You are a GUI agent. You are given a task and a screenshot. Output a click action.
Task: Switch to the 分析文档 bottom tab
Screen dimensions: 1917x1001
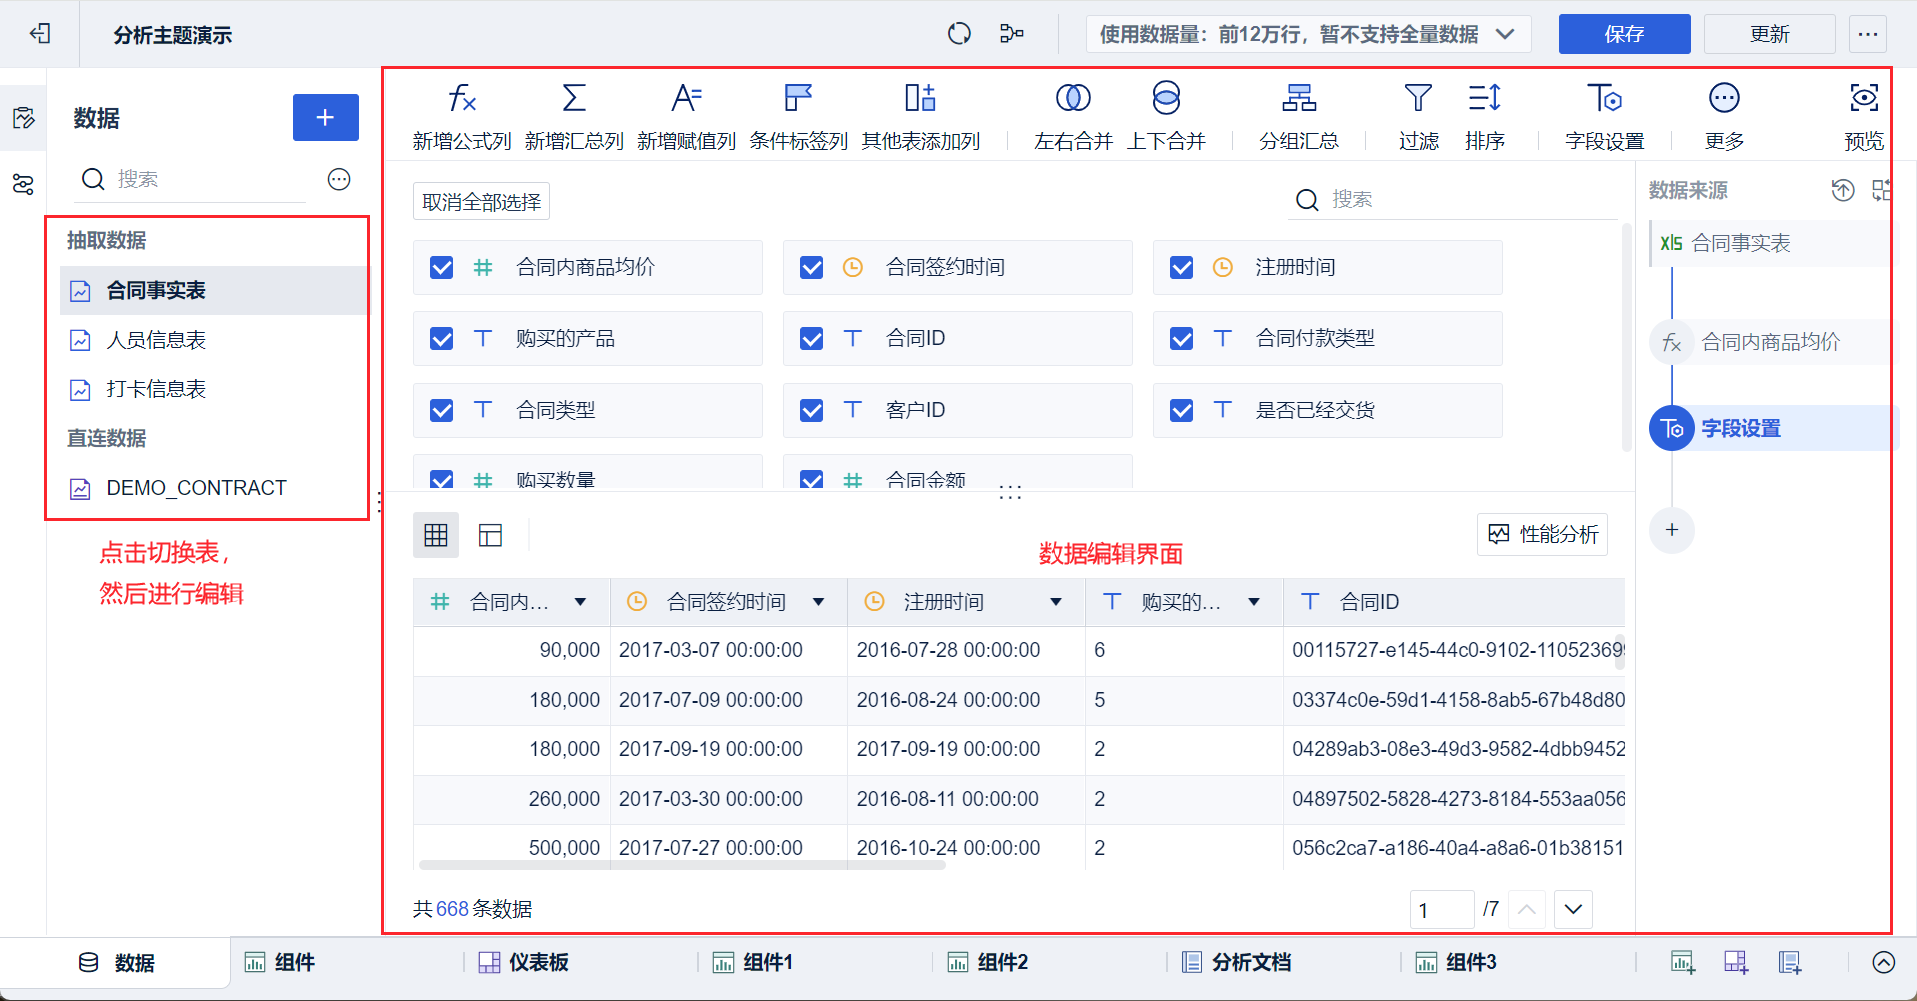(x=1236, y=962)
